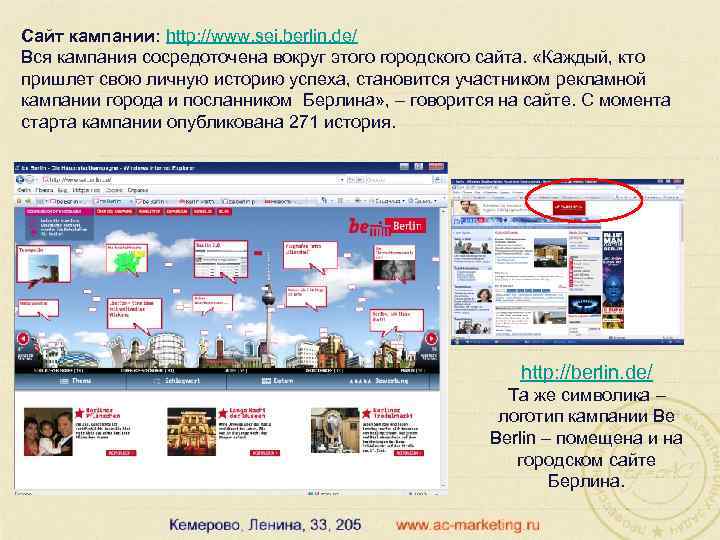Open the Избранное menu in Internet Explorer
The height and width of the screenshot is (540, 720).
point(86,190)
